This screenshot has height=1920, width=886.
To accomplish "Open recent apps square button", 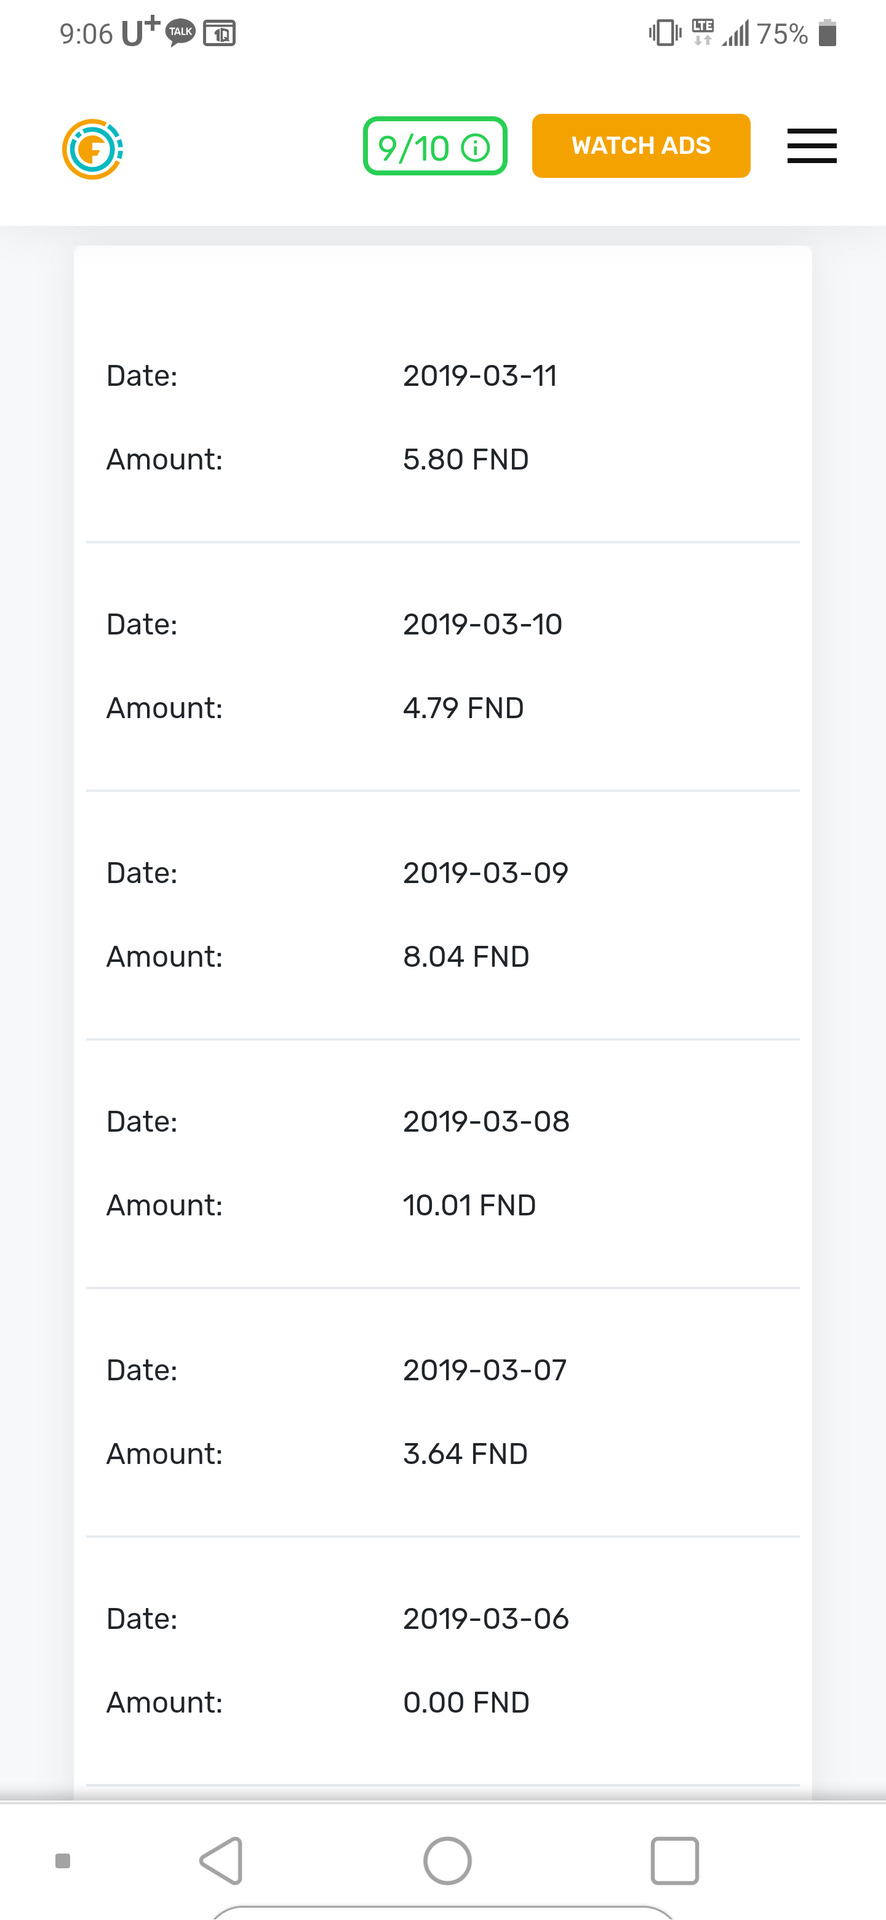I will tap(674, 1861).
